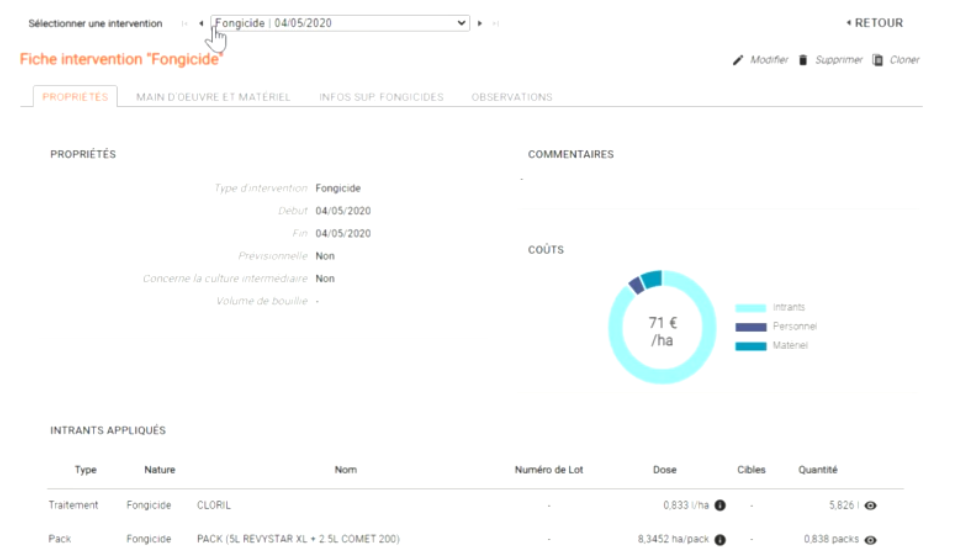Click the Fiche intervention "Fongicide" title
Image resolution: width=980 pixels, height=554 pixels.
click(x=121, y=59)
